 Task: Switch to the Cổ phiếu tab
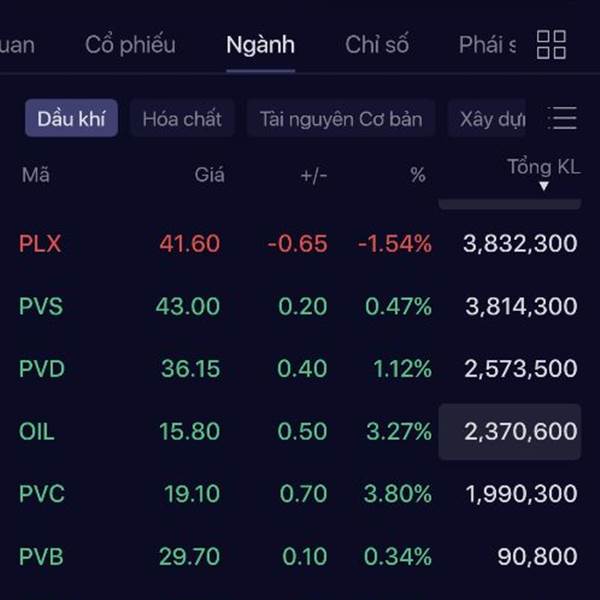(x=130, y=45)
